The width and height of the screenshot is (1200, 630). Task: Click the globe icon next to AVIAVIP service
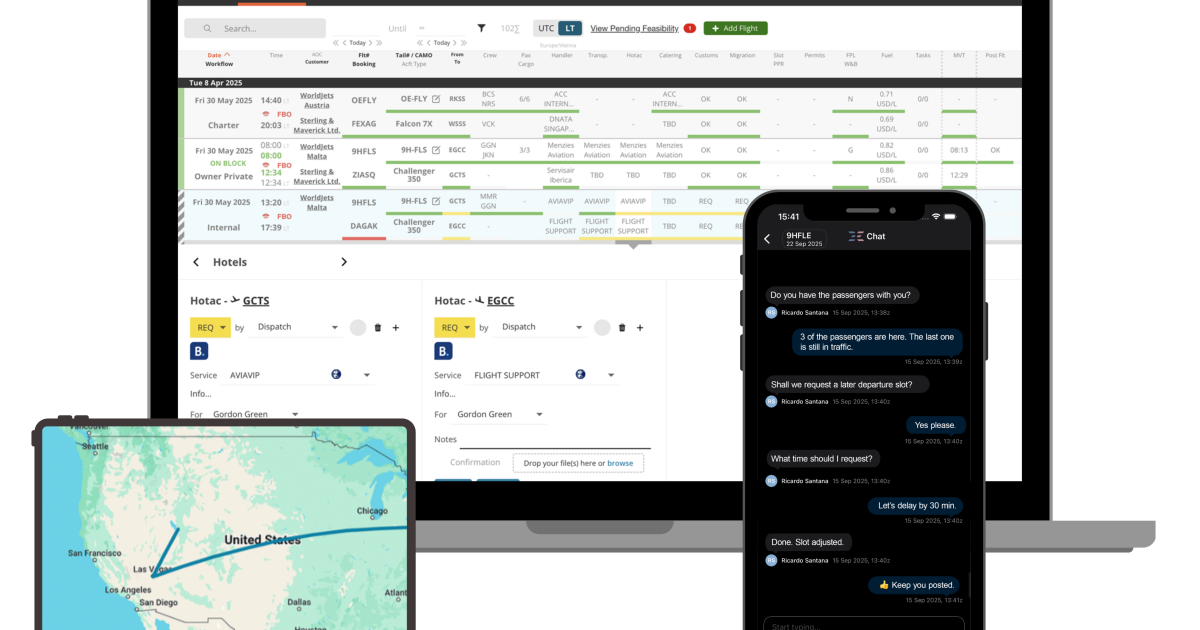(334, 374)
